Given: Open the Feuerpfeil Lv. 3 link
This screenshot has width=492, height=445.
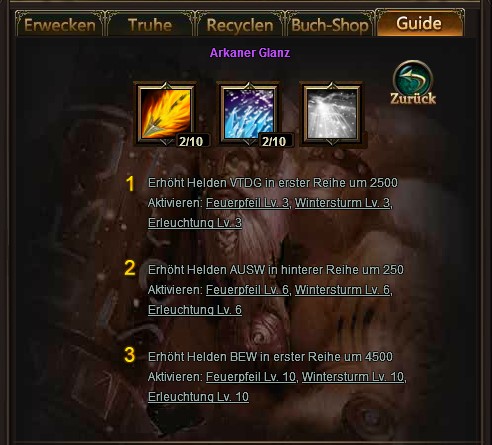Looking at the screenshot, I should (247, 203).
